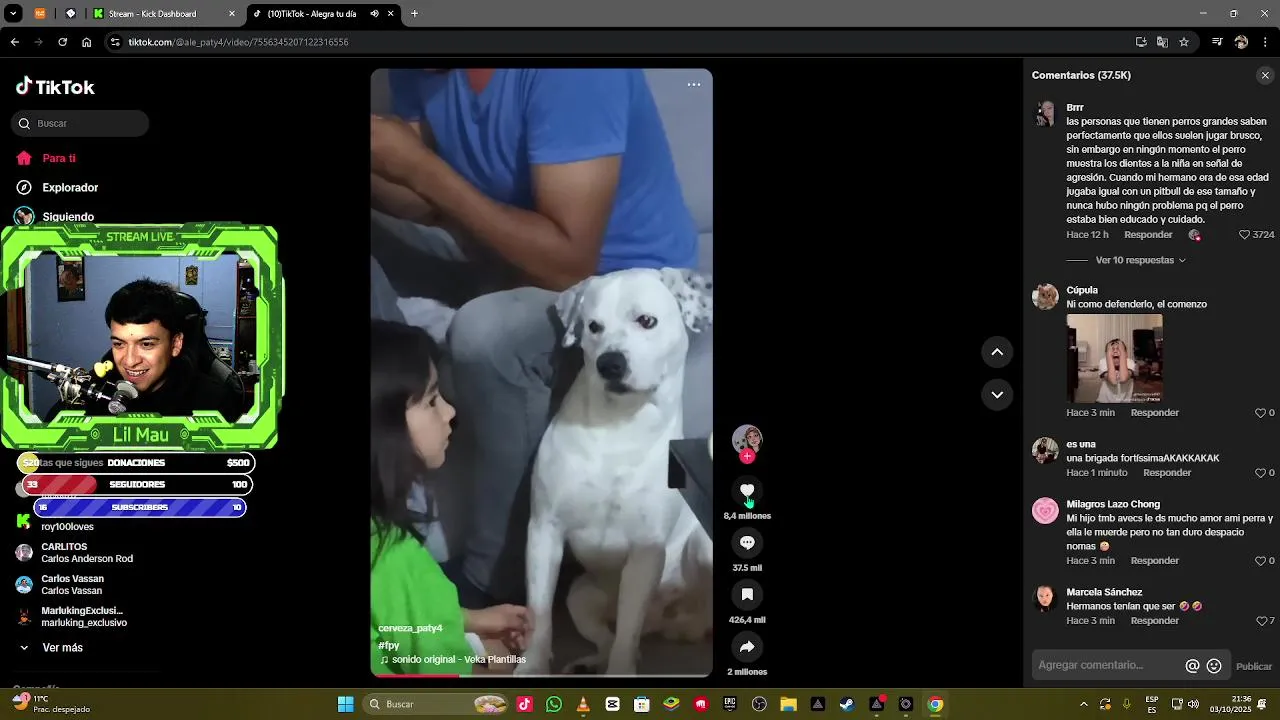Open cerveza_paty4 creator profile link

410,628
